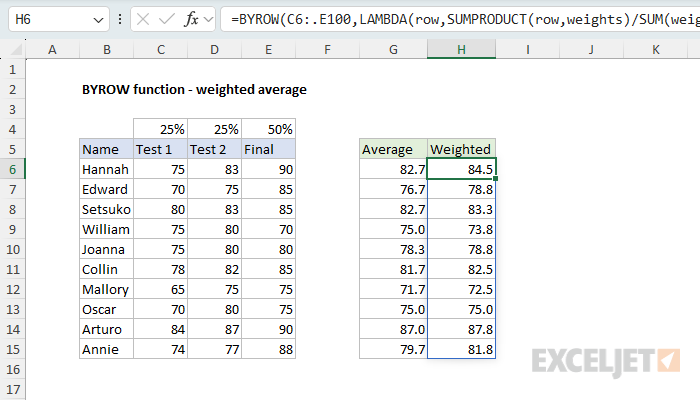Click weighted value 73.8 for William
The image size is (700, 400).
[462, 229]
